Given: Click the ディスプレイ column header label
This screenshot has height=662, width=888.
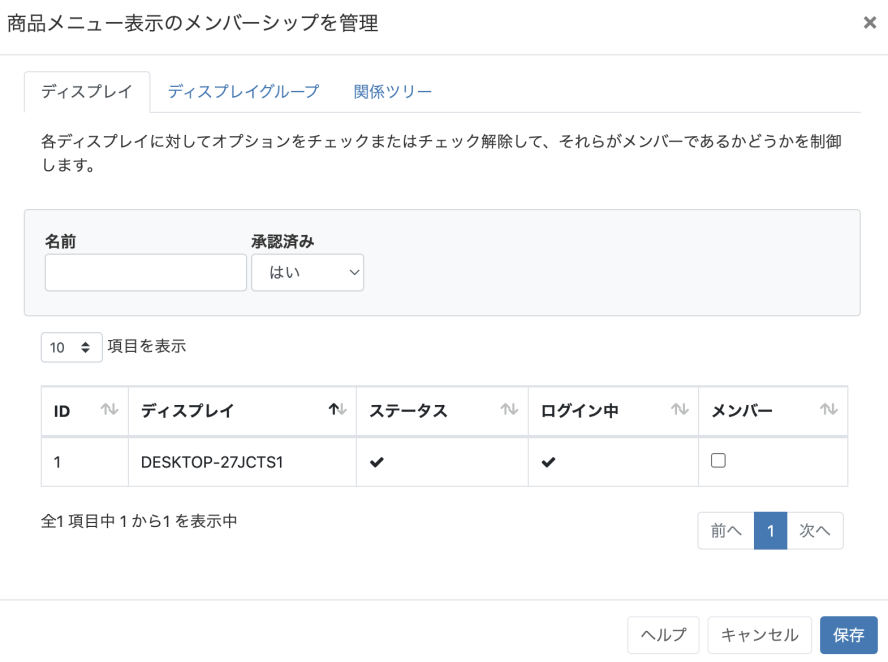Looking at the screenshot, I should pyautogui.click(x=187, y=411).
